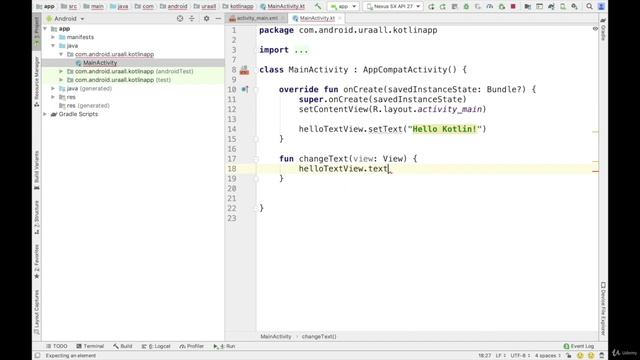Viewport: 640px width, 360px height.
Task: Click the app breadcrumb in navigation bar
Action: [x=46, y=7]
